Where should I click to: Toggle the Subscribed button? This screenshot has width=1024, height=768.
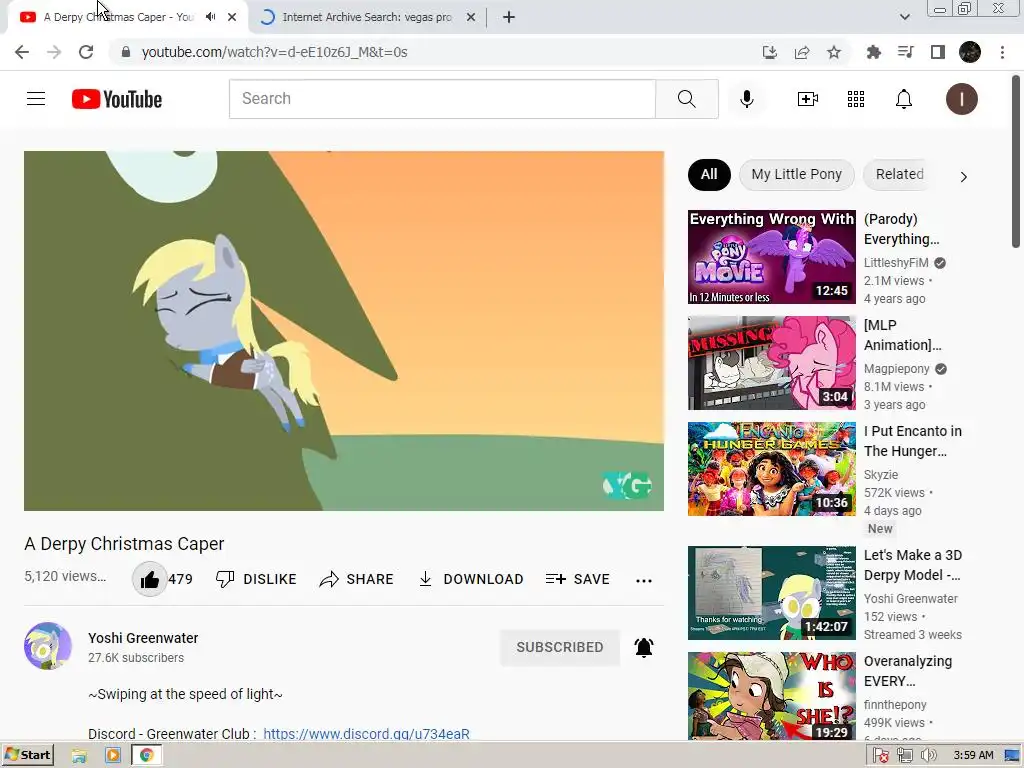tap(560, 647)
